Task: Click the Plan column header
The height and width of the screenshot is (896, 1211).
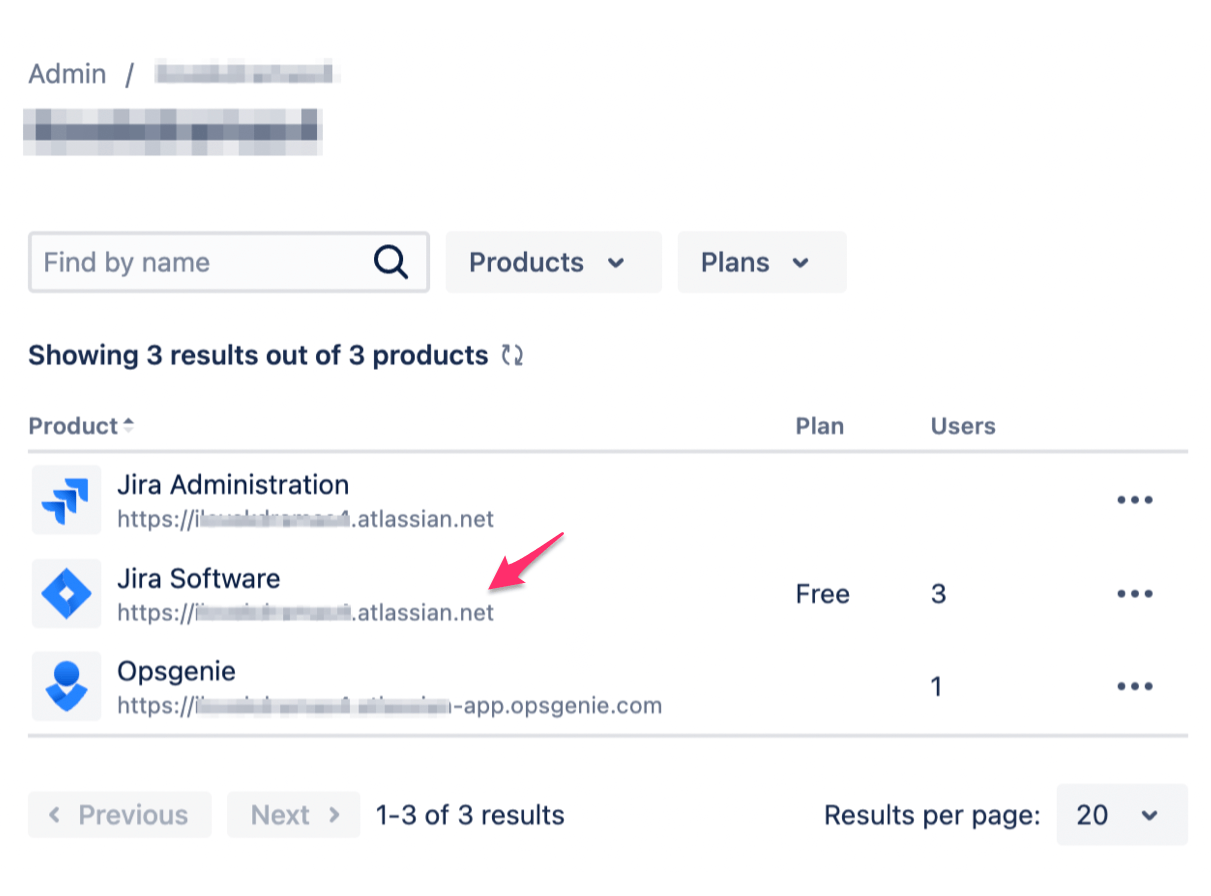Action: [820, 426]
